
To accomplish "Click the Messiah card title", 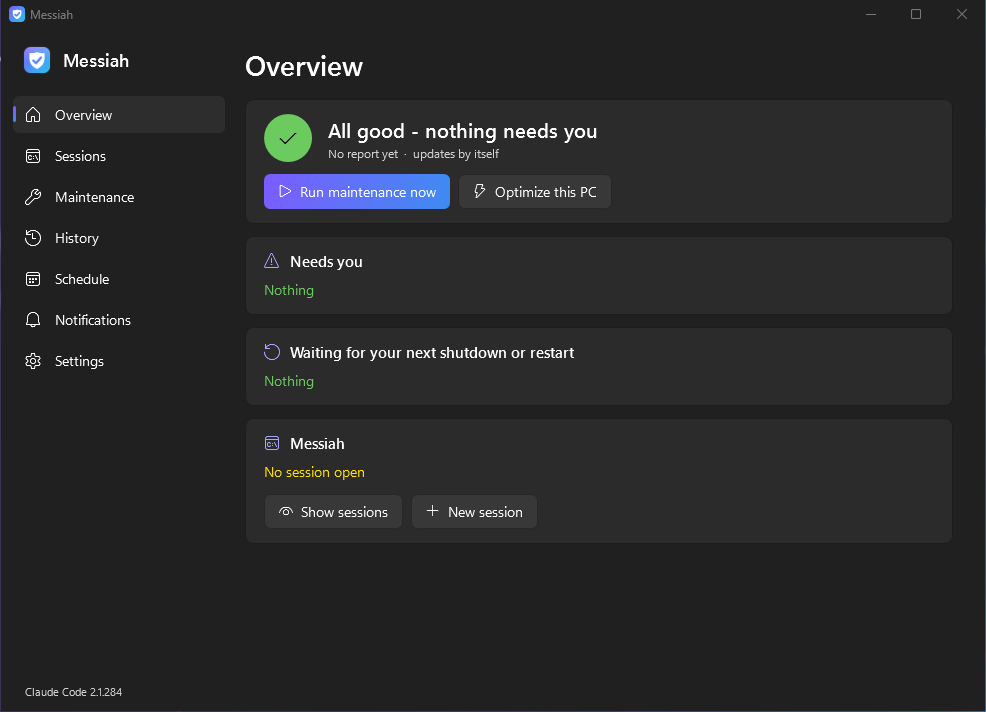I will 317,444.
